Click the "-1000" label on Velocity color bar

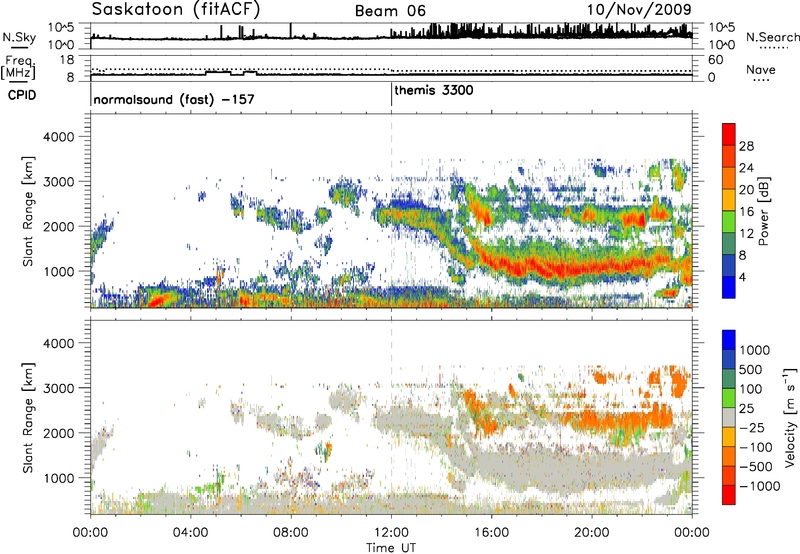[760, 486]
